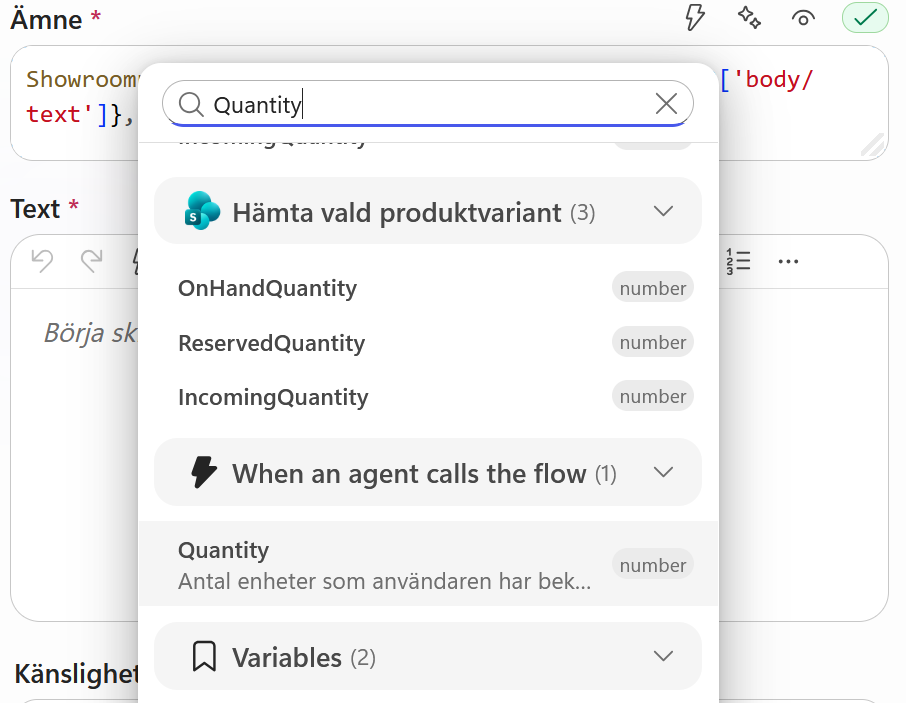Collapse When an agent calls the flow group
The height and width of the screenshot is (703, 906).
(663, 473)
